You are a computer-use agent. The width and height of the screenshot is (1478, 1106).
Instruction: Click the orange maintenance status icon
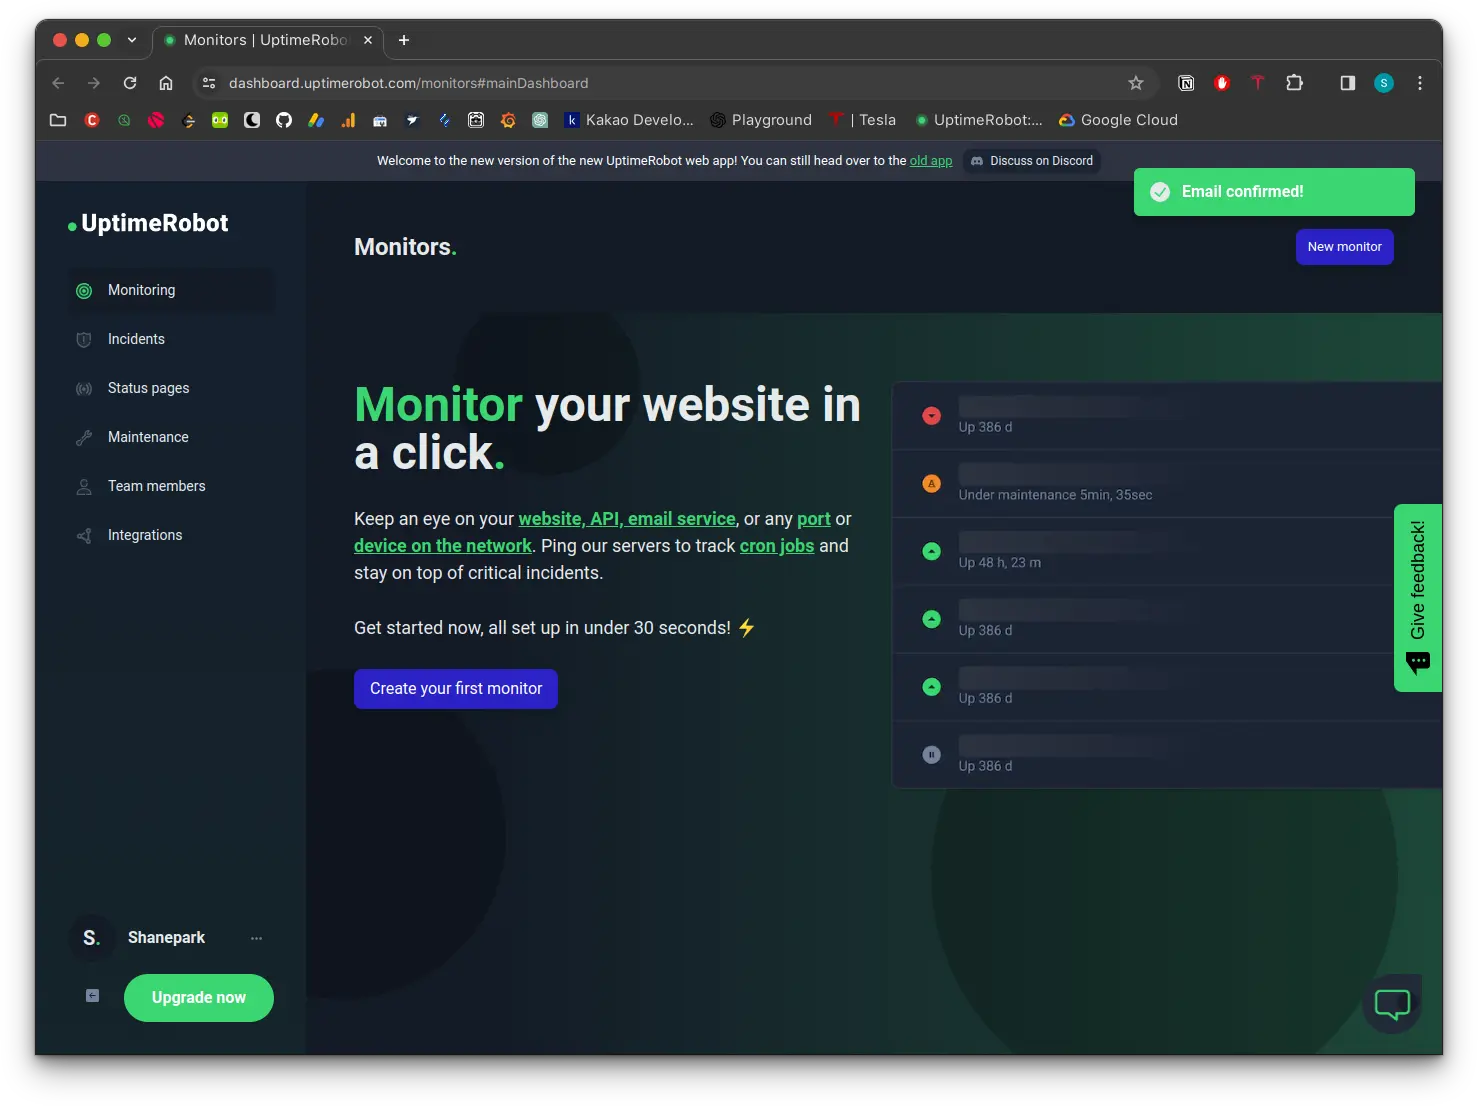[x=931, y=484]
